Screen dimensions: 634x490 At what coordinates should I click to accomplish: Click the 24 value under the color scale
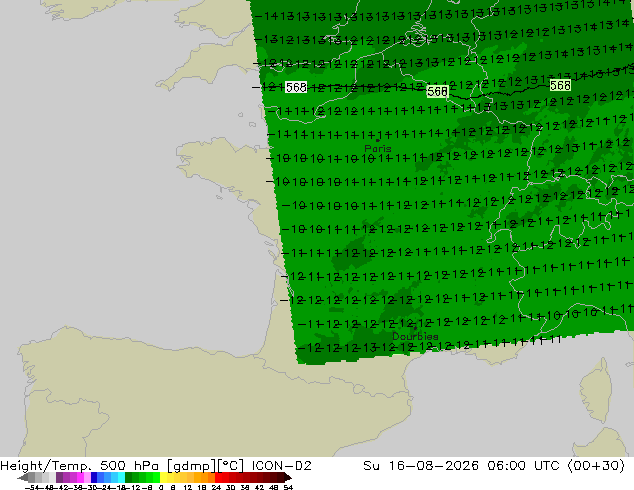(x=216, y=487)
